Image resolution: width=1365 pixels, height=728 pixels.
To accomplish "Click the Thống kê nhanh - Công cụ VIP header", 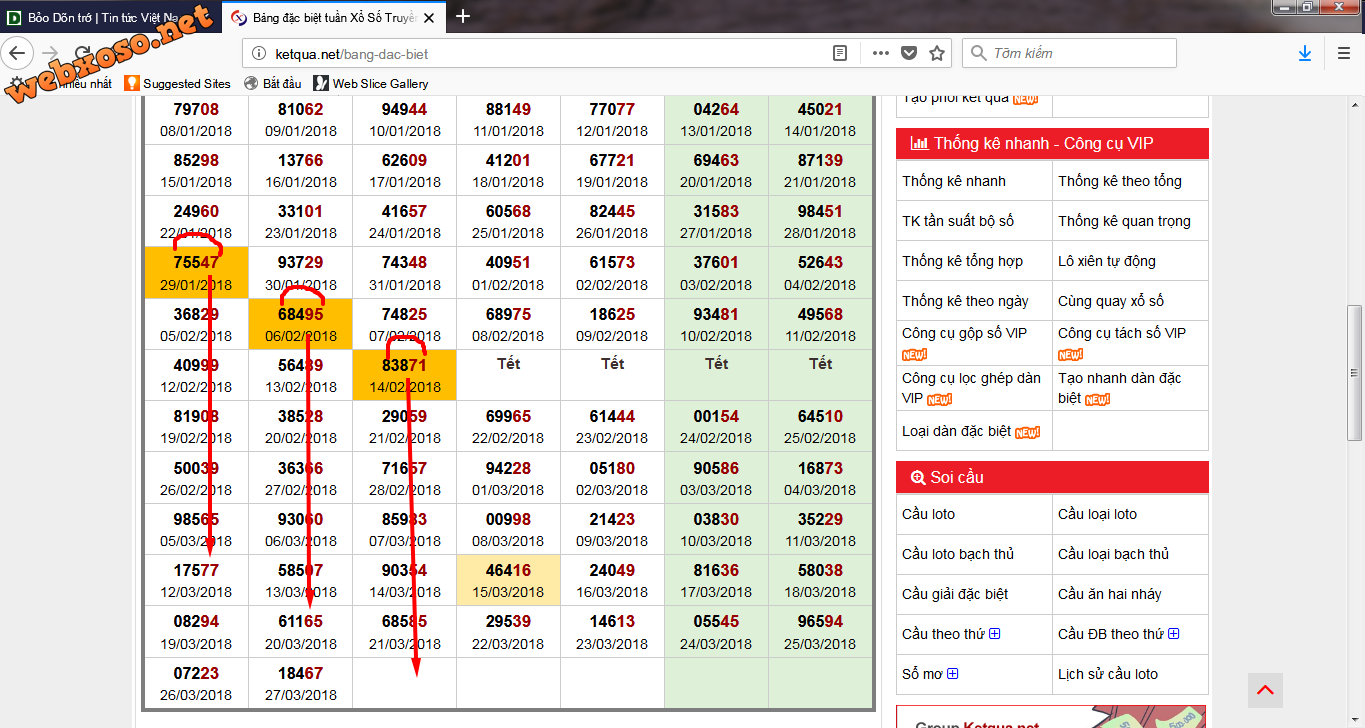I will coord(1052,144).
